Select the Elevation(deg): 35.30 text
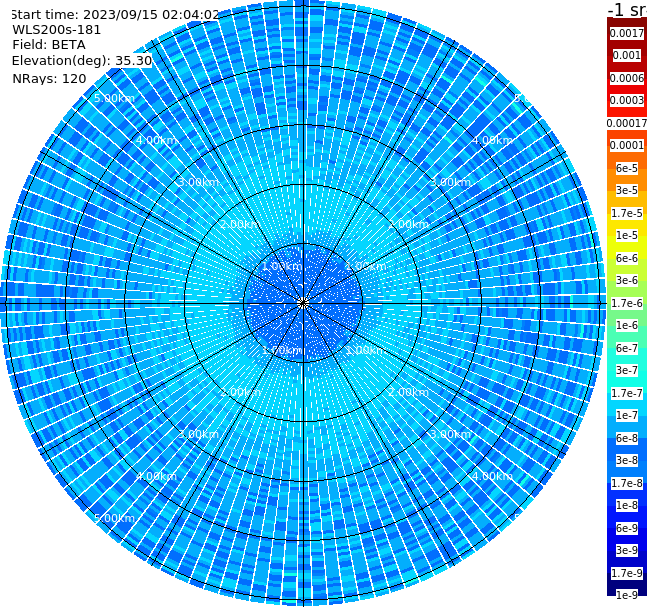The height and width of the screenshot is (607, 647). coord(82,61)
